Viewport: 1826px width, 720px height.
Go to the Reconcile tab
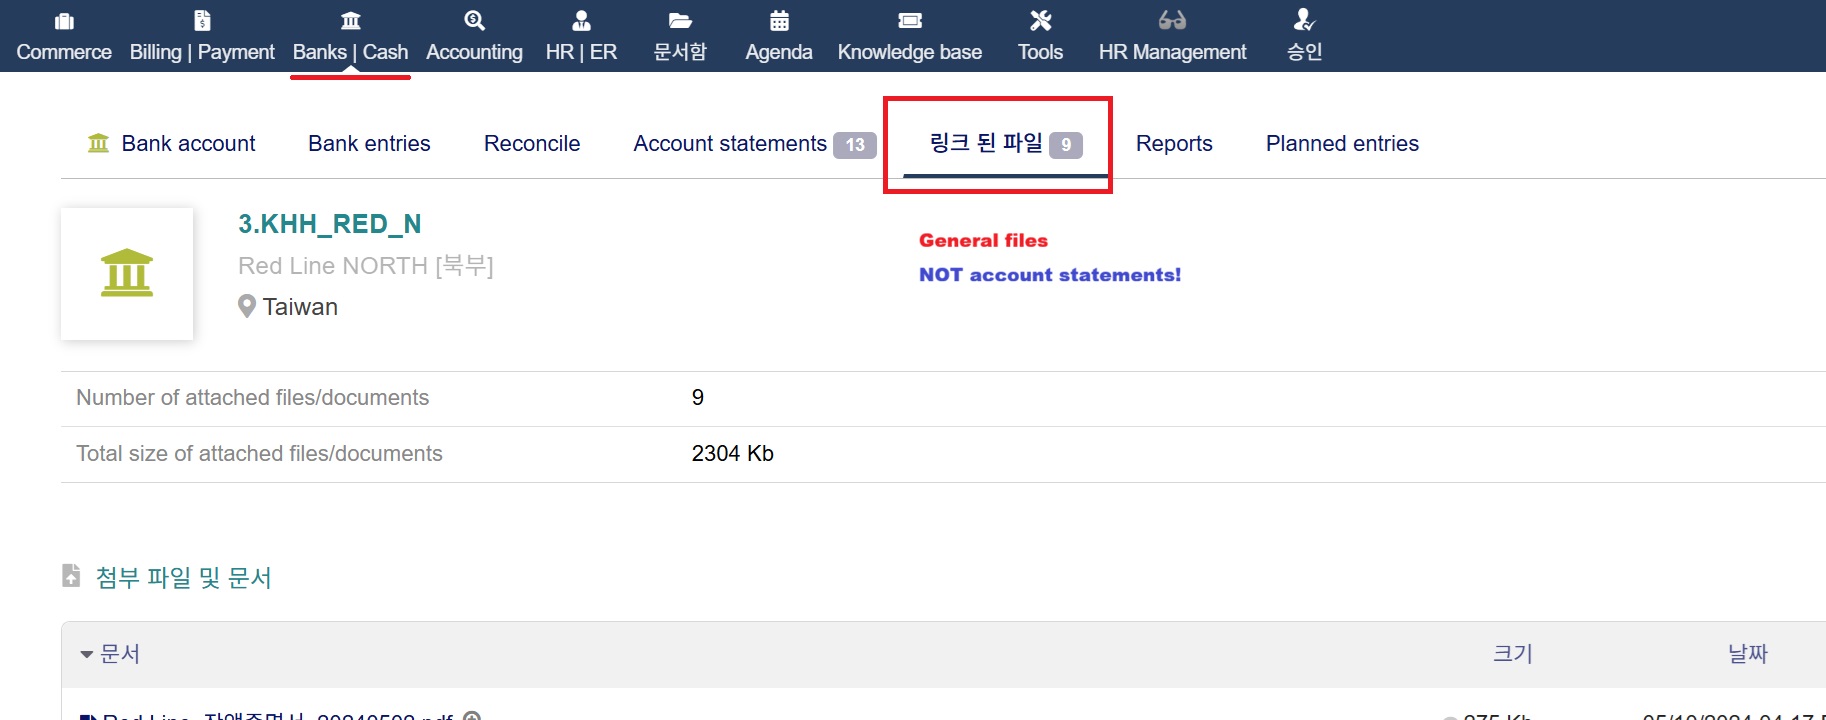[x=532, y=144]
